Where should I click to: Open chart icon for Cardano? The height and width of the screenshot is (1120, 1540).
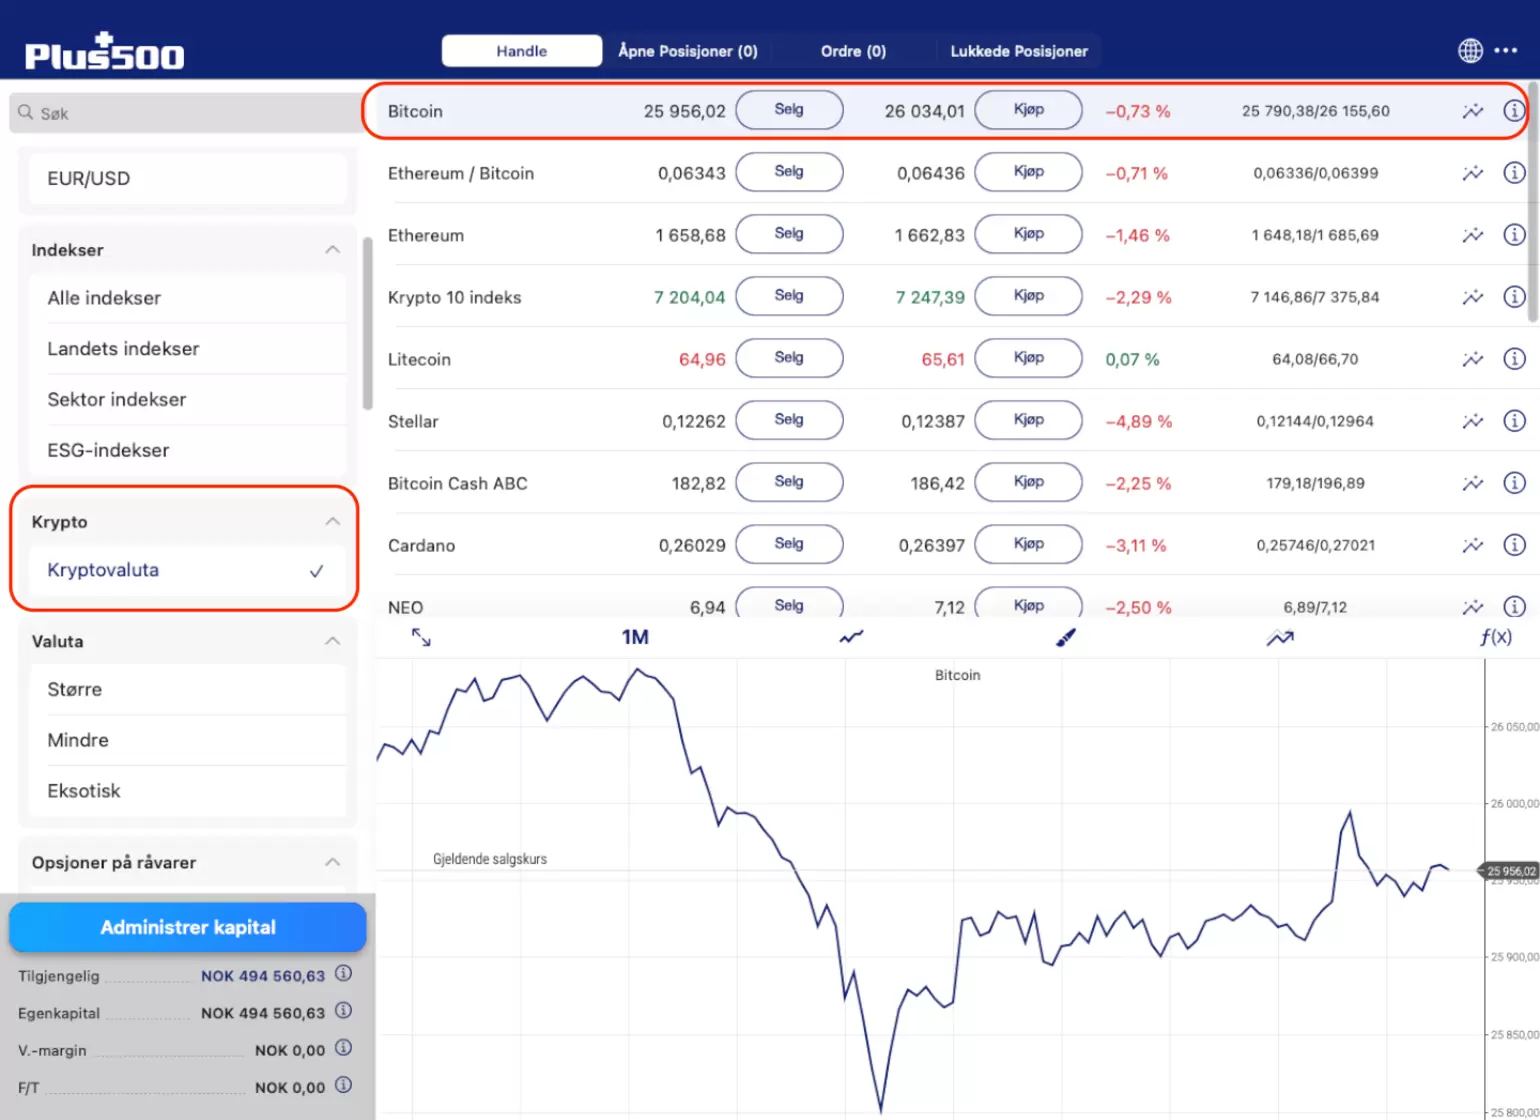click(1472, 545)
